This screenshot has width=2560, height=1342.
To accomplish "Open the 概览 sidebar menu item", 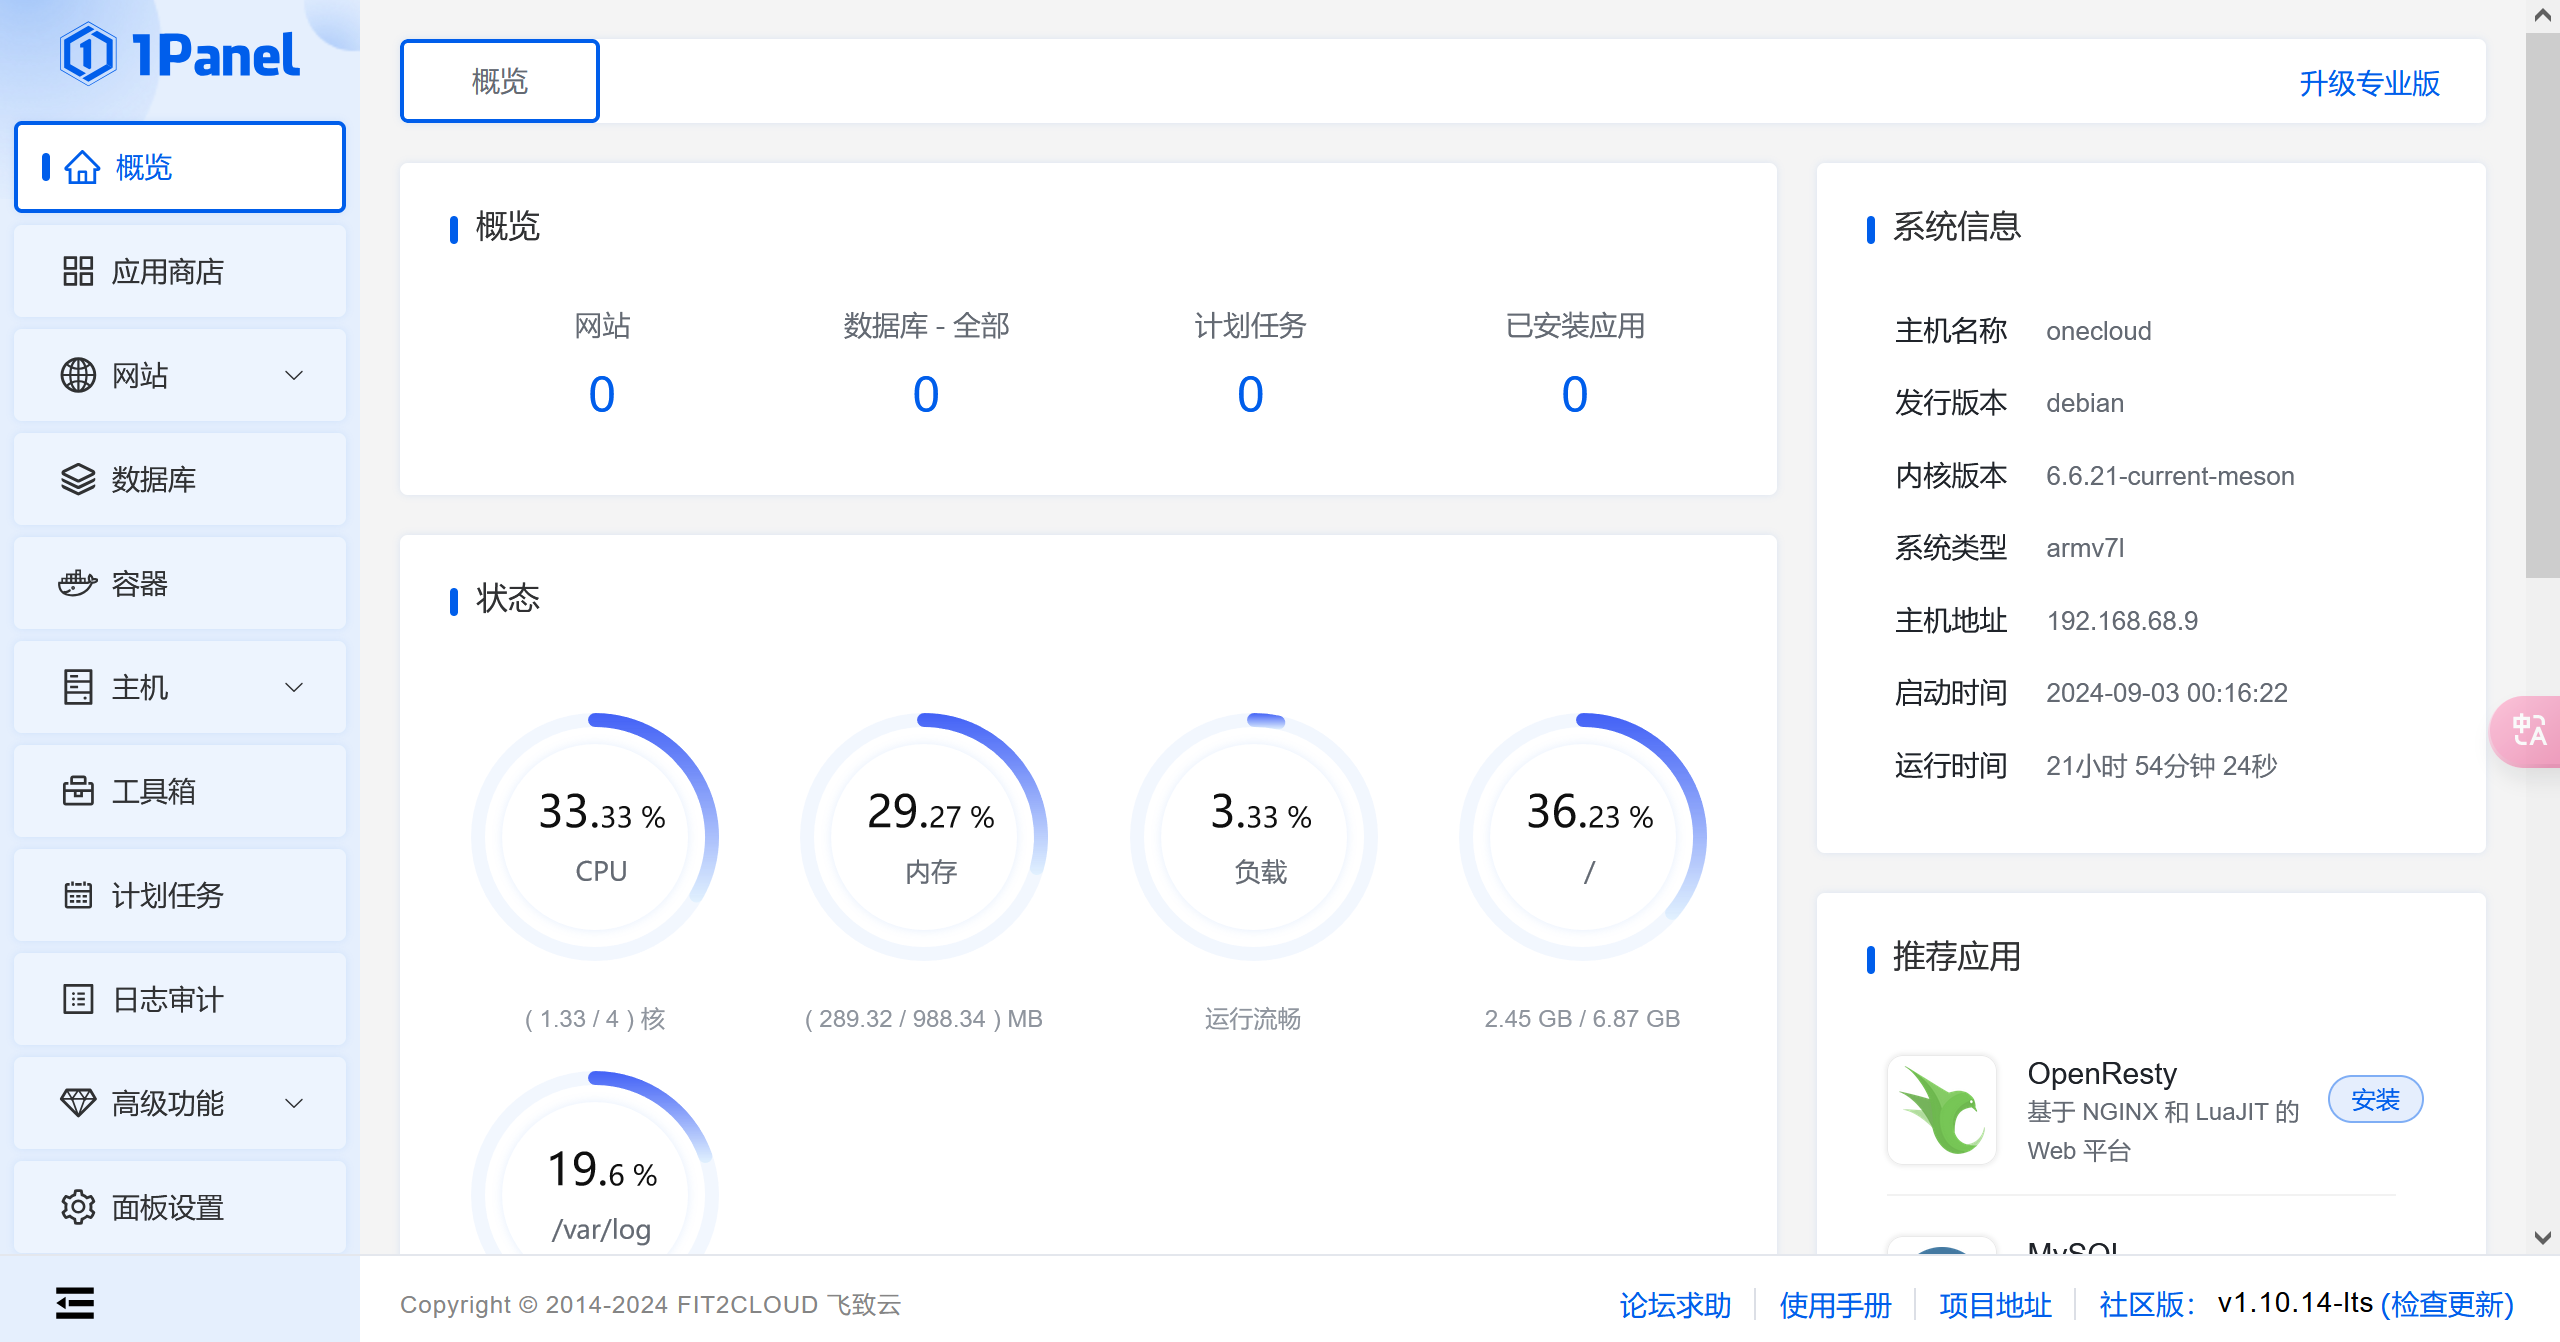I will (180, 167).
